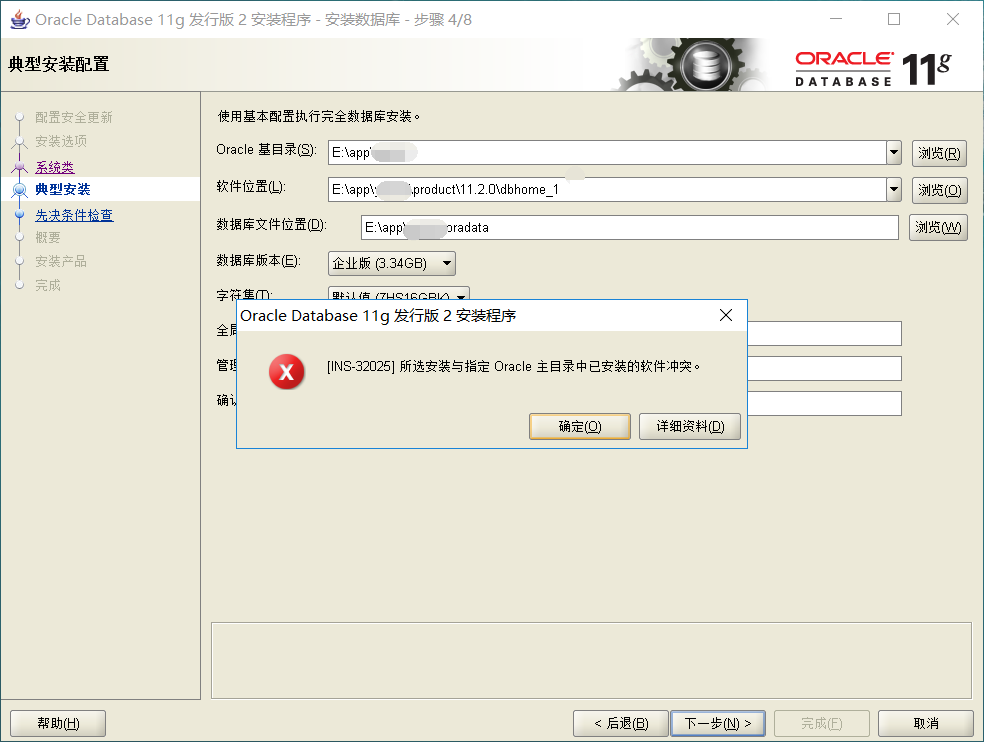Image resolution: width=984 pixels, height=742 pixels.
Task: Expand the 软件位置 dropdown arrow
Action: pos(894,190)
